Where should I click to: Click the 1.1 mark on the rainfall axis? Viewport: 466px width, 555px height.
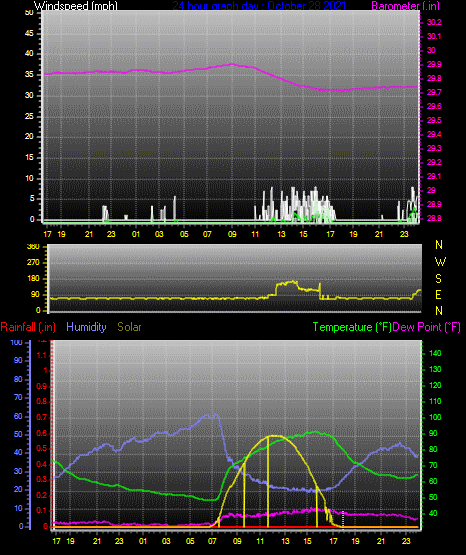tap(42, 355)
